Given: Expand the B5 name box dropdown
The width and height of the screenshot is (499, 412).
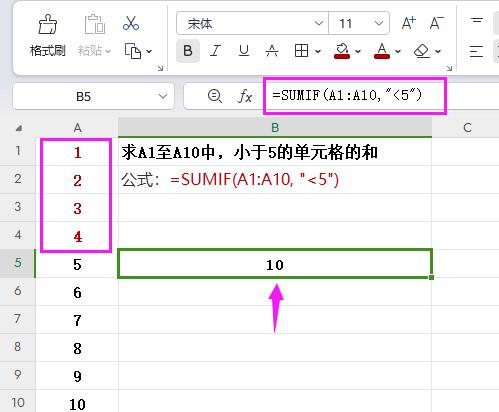Looking at the screenshot, I should coord(163,96).
